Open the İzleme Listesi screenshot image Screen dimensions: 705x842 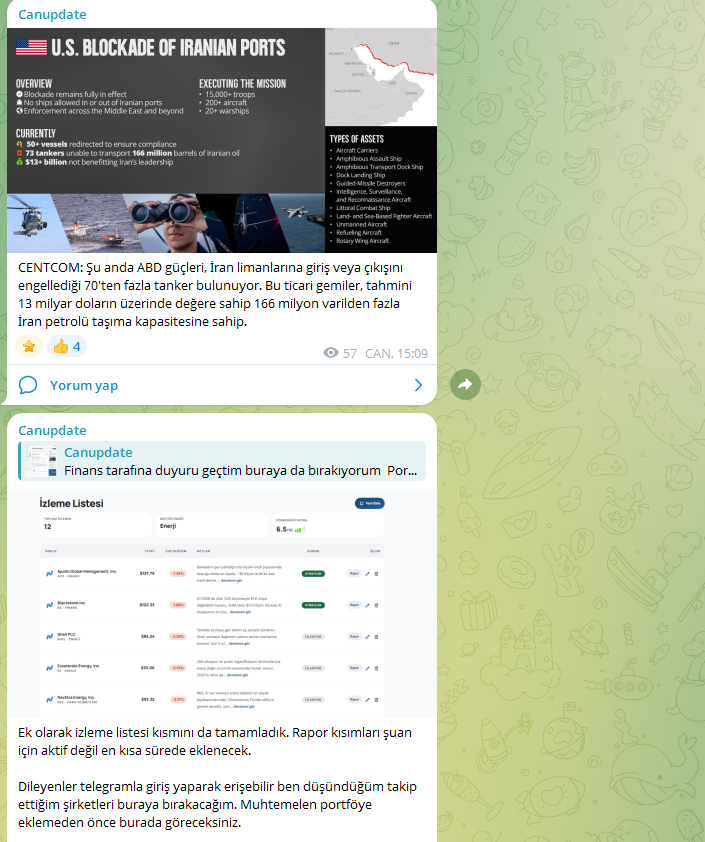(x=222, y=604)
